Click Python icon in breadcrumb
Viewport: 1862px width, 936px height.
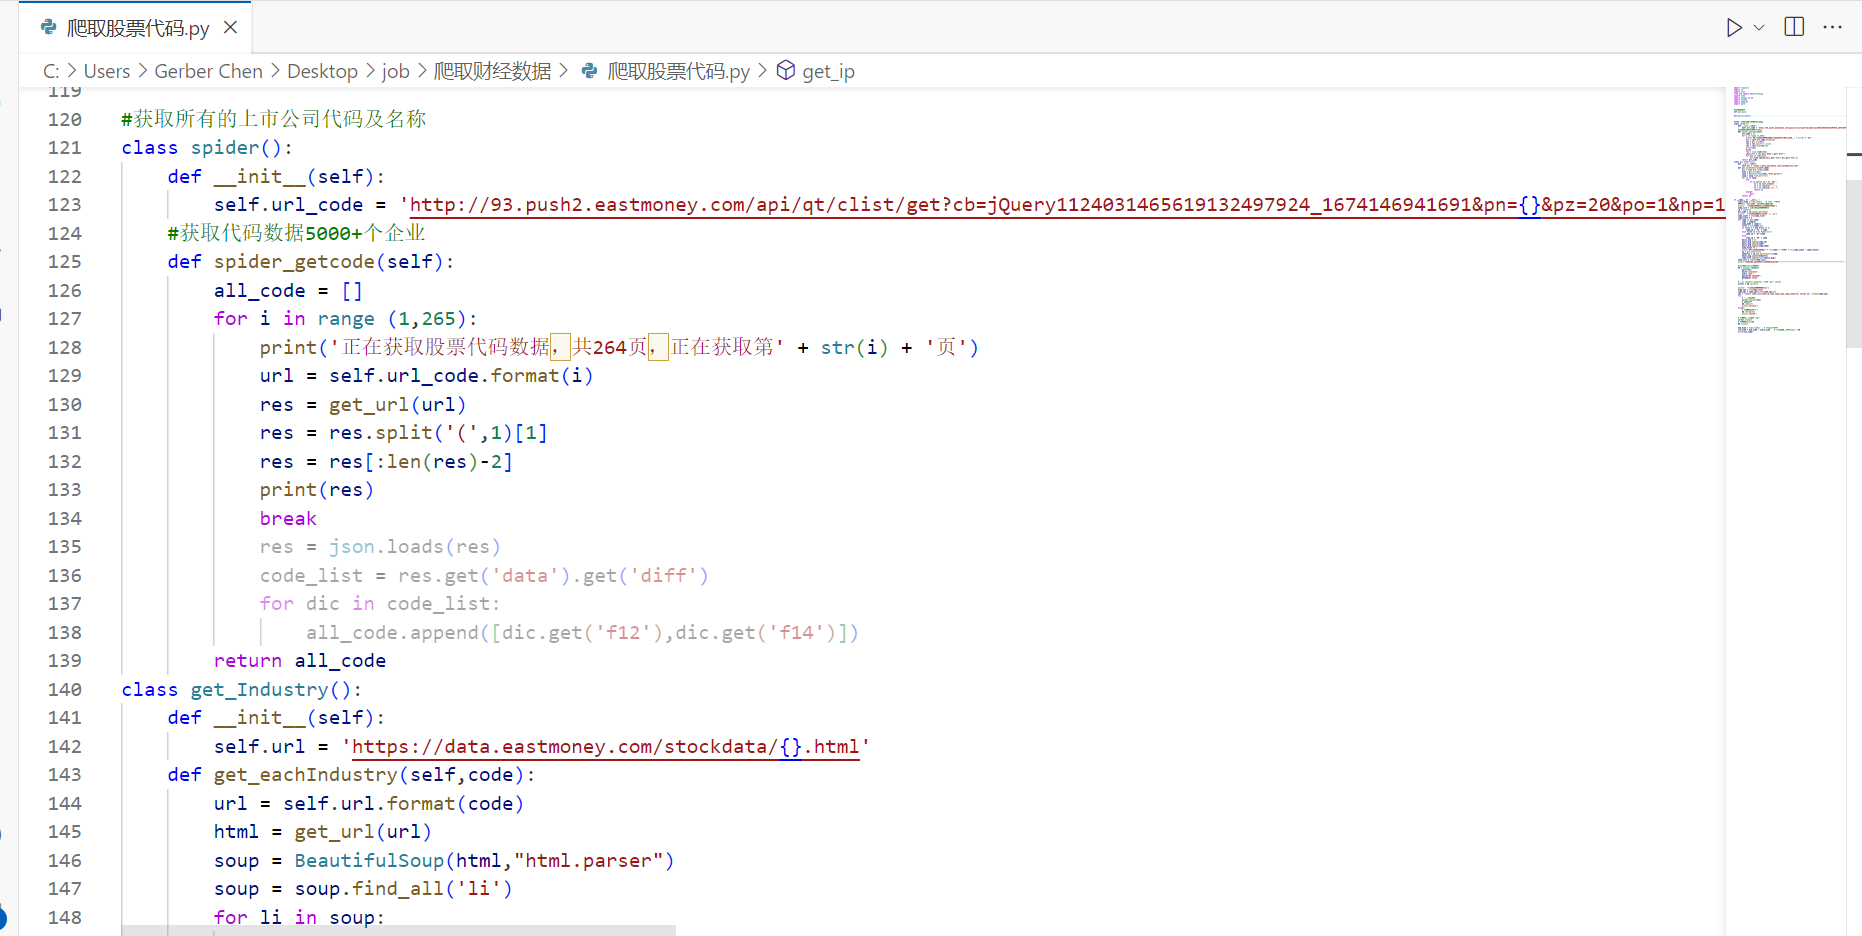click(x=589, y=71)
